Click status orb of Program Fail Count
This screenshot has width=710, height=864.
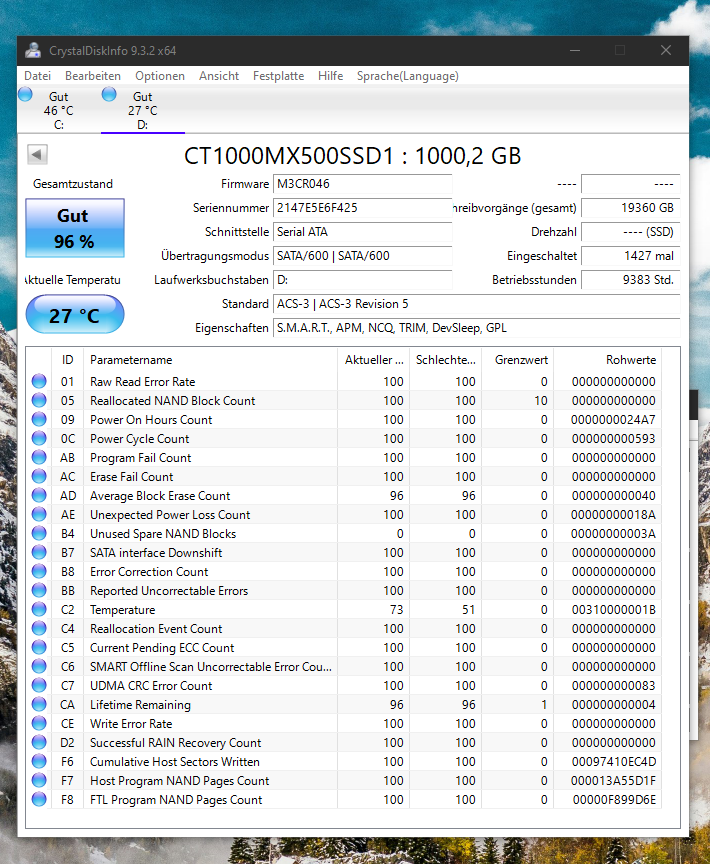click(x=39, y=457)
